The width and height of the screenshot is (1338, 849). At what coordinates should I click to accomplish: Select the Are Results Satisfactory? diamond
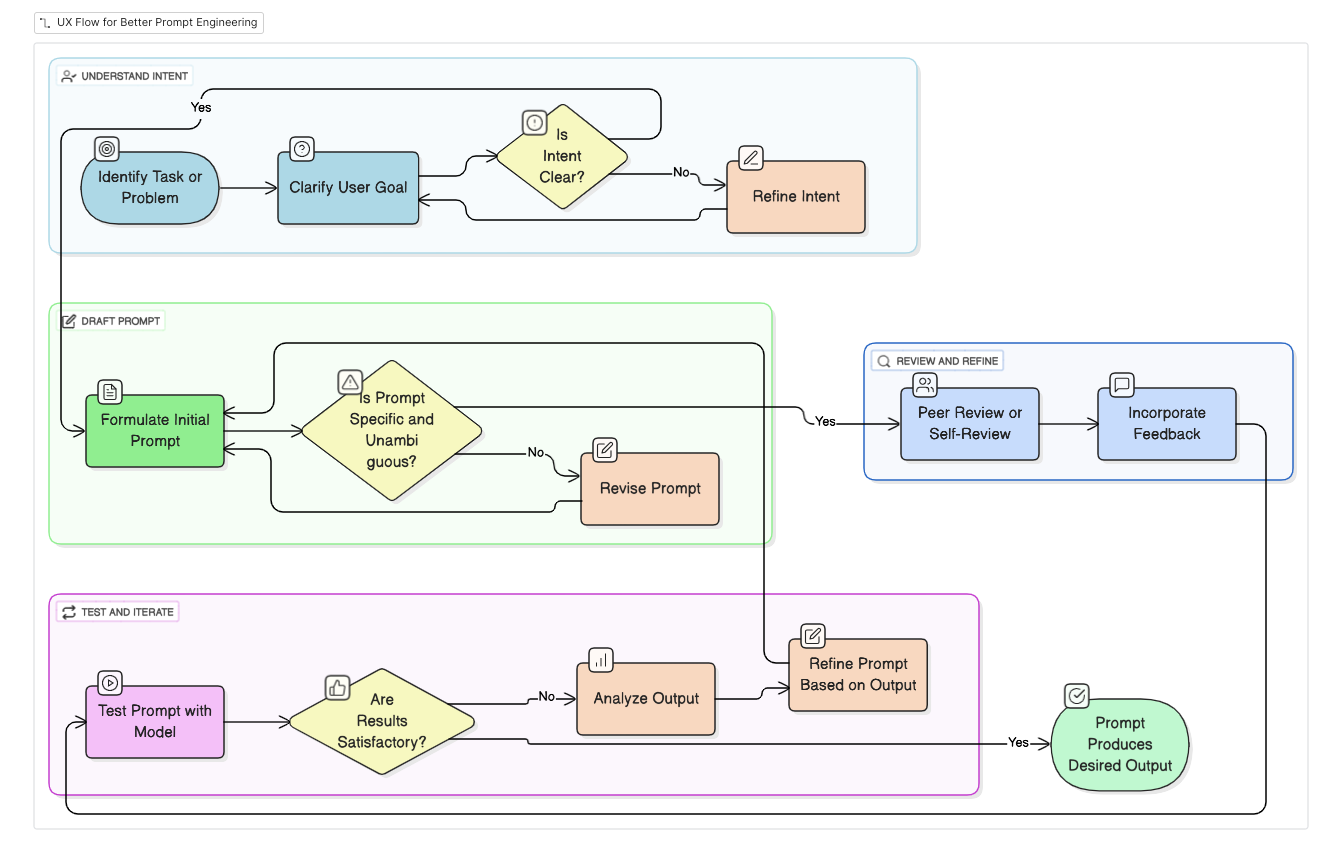382,722
